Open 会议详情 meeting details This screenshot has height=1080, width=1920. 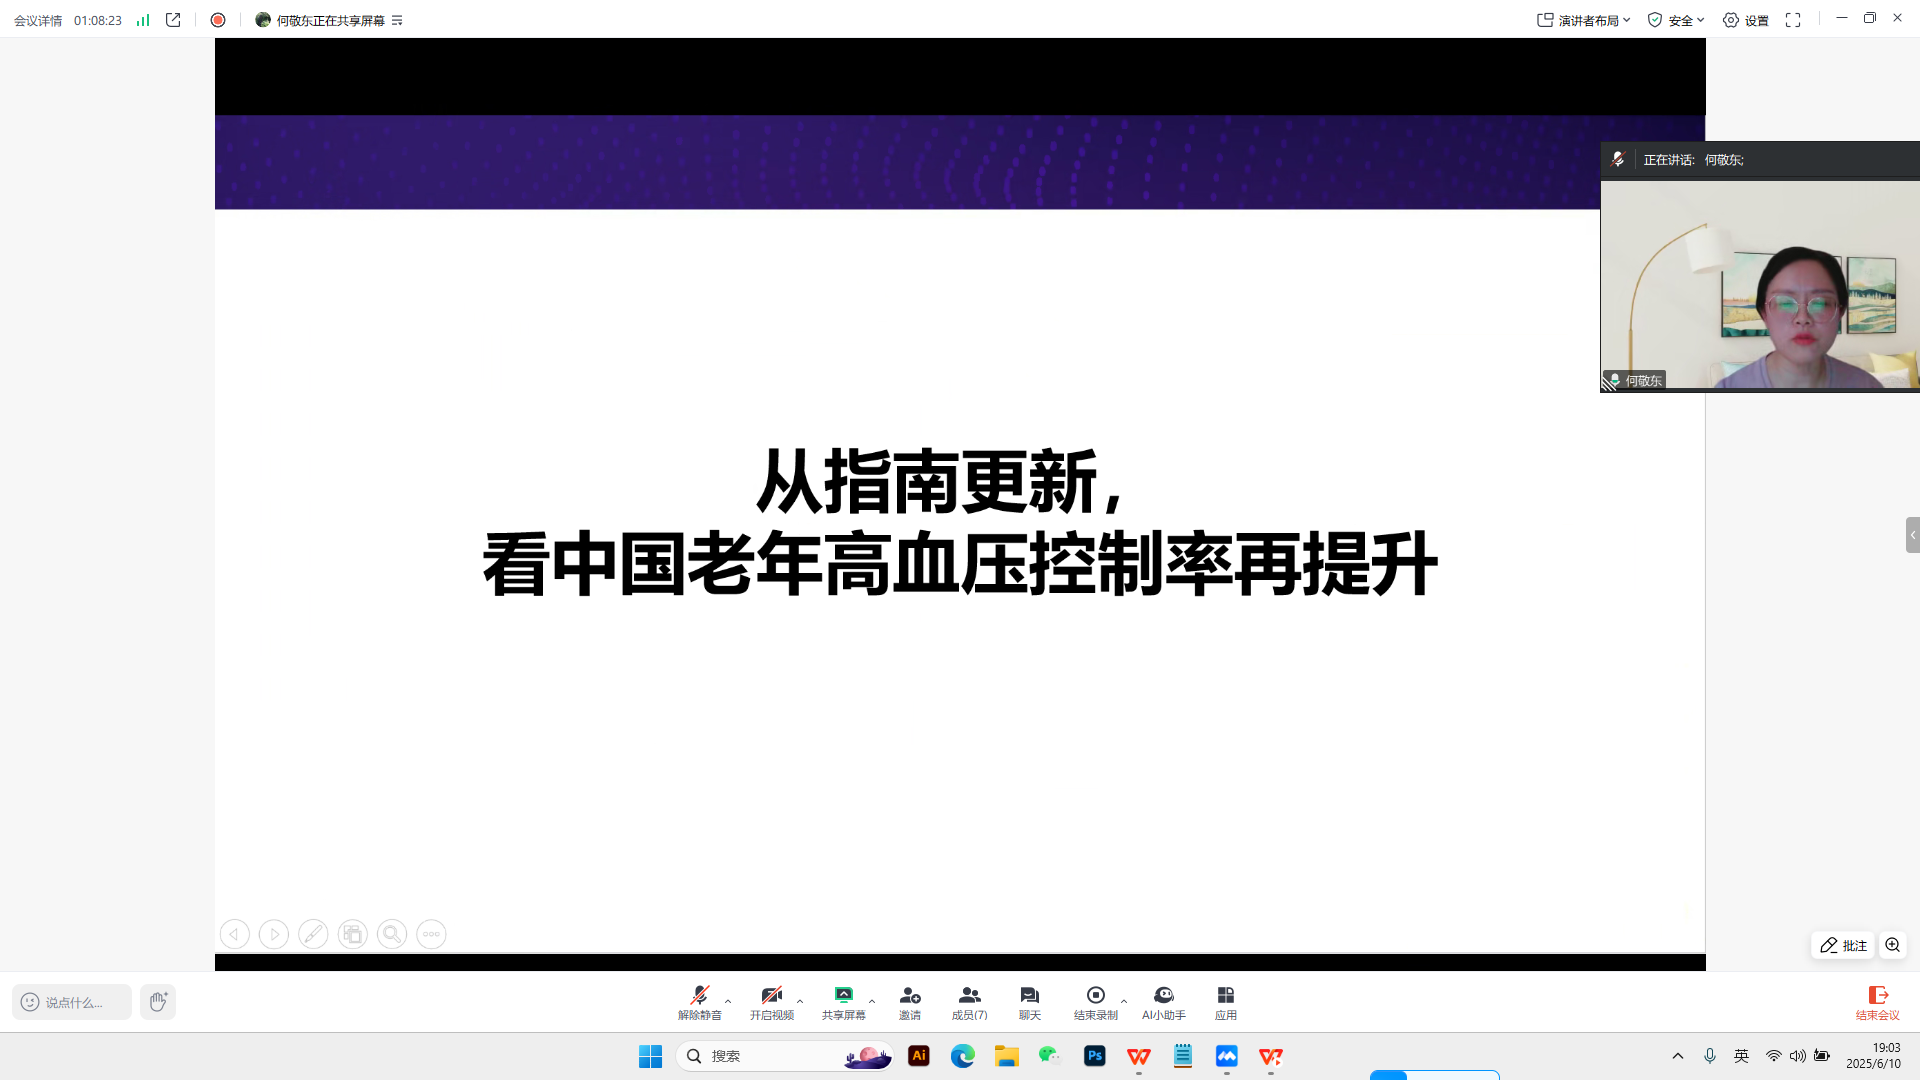click(35, 19)
